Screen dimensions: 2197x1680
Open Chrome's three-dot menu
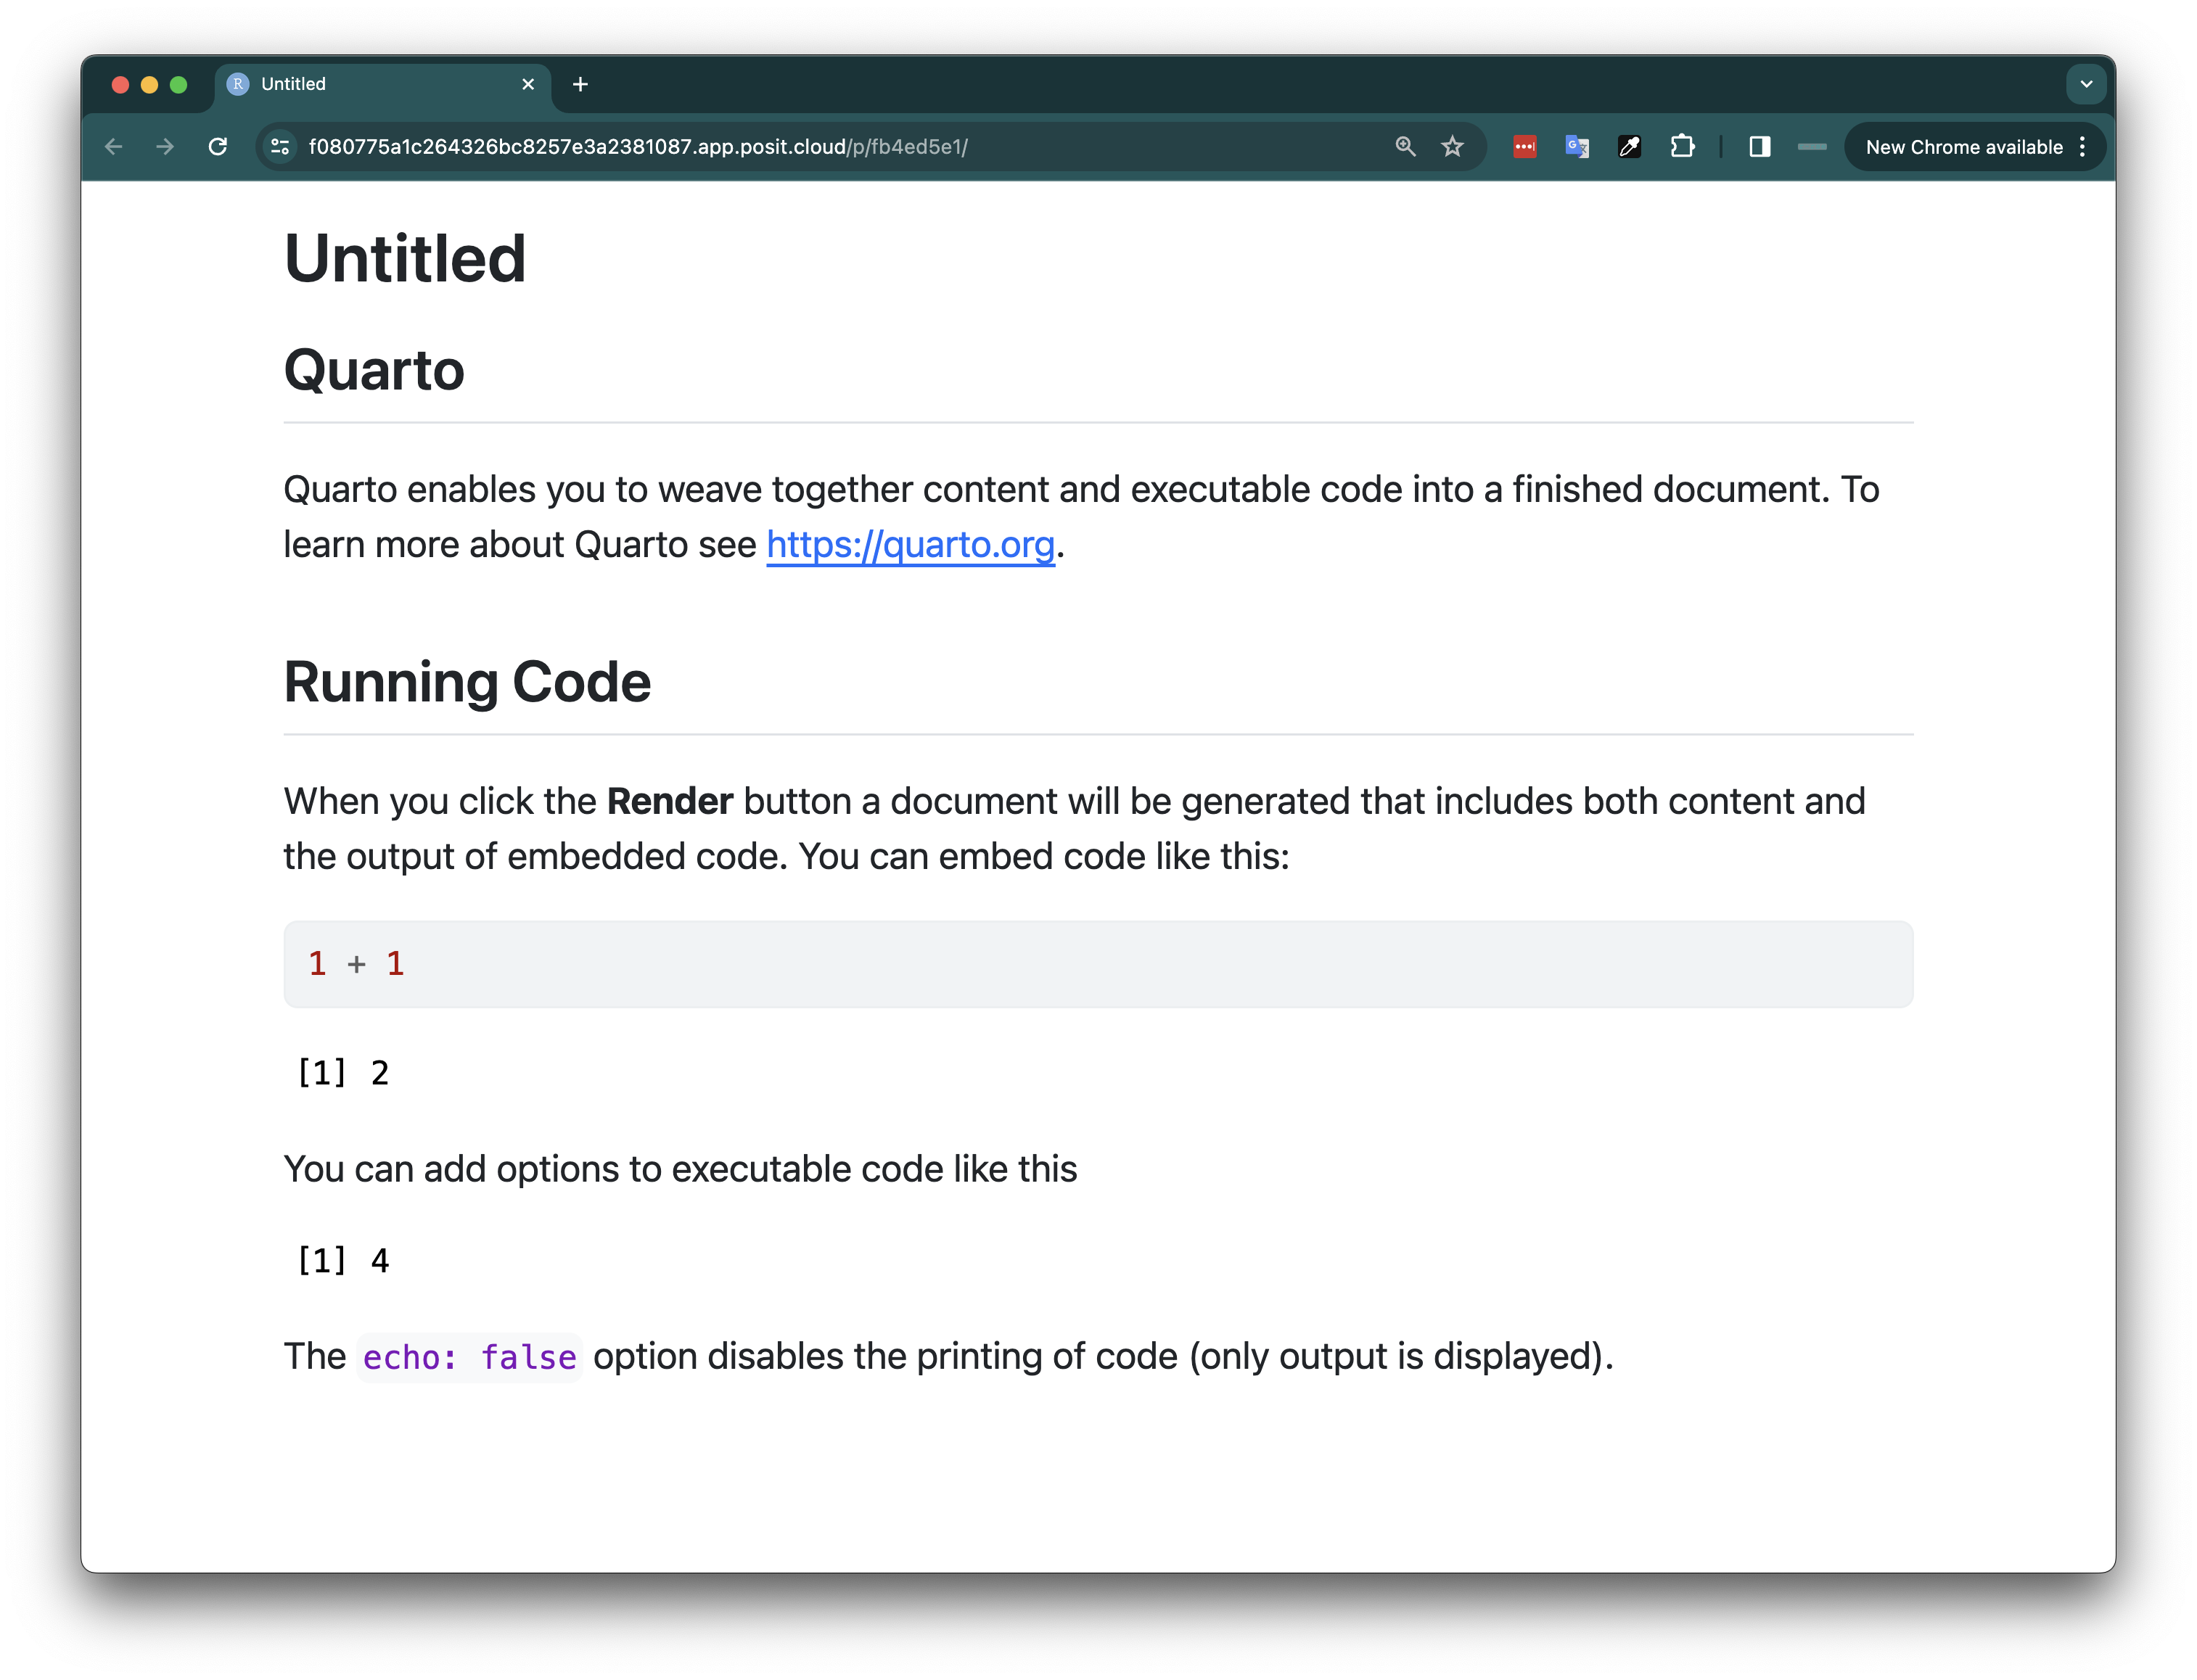pyautogui.click(x=2082, y=147)
